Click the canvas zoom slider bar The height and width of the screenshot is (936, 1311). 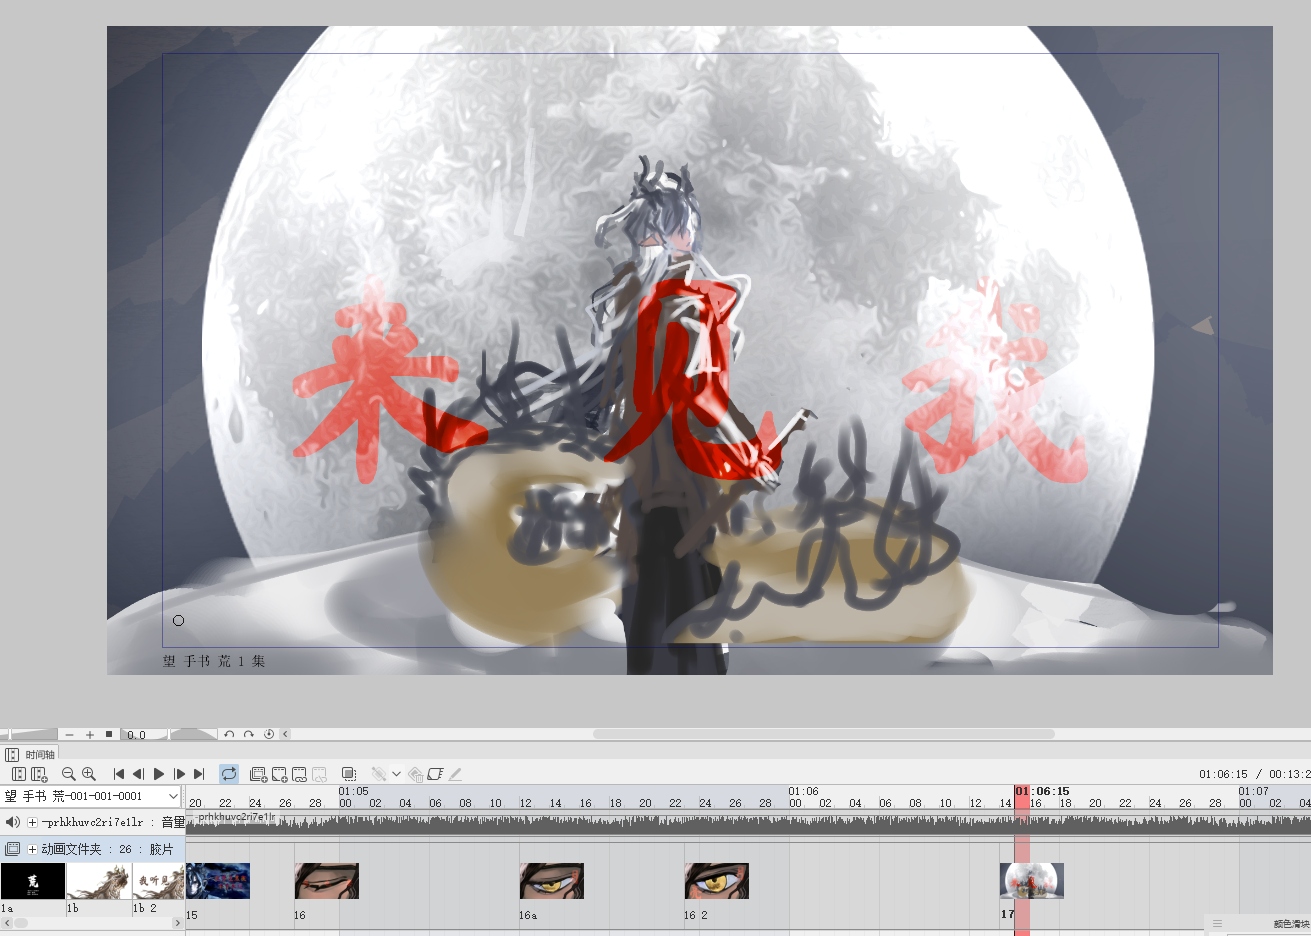[32, 734]
